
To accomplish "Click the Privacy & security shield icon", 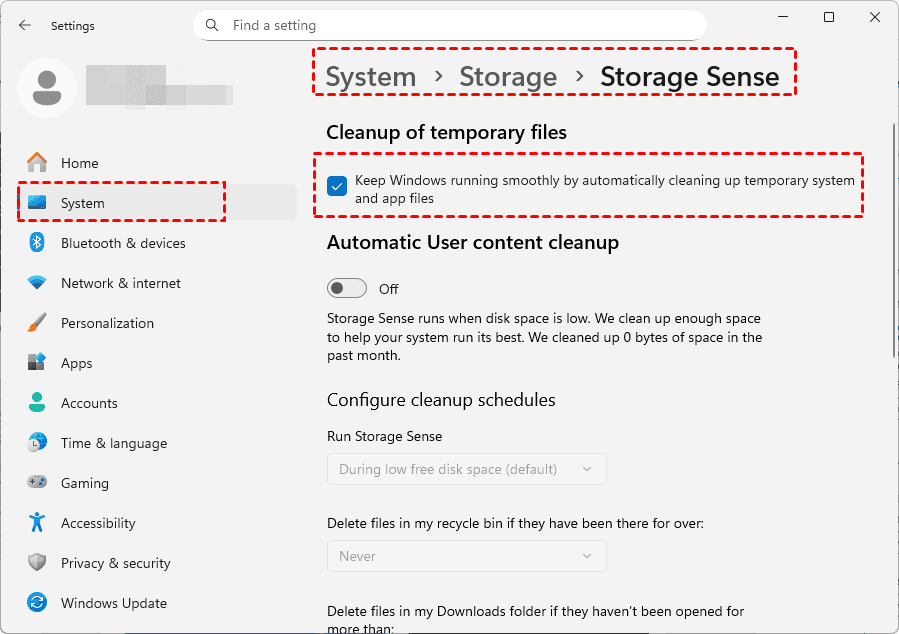I will point(37,563).
